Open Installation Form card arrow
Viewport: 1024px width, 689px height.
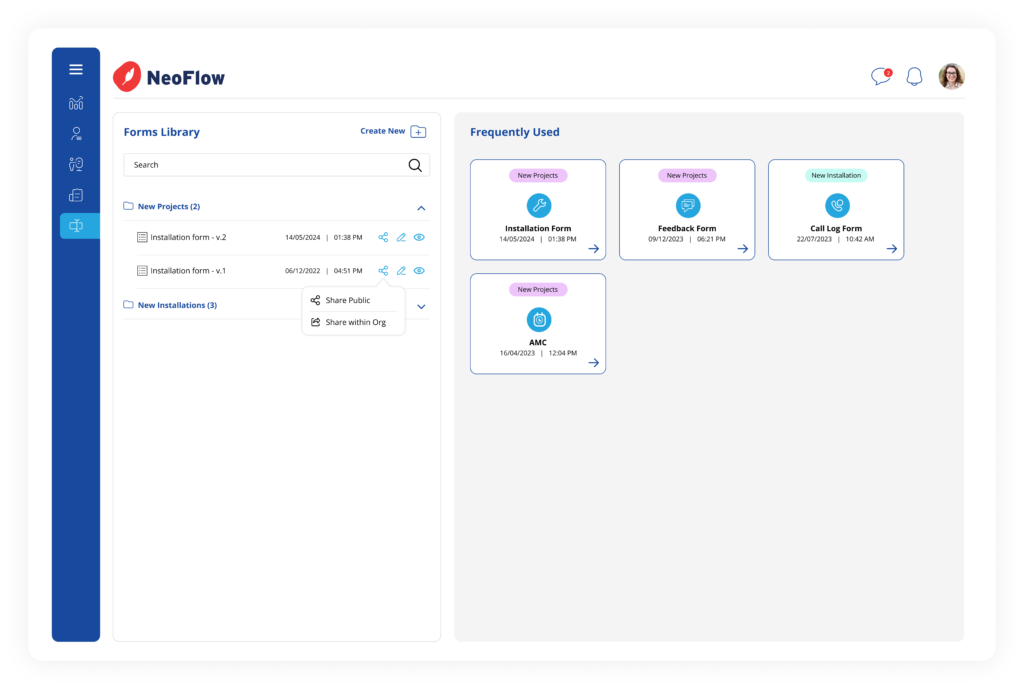(x=594, y=249)
